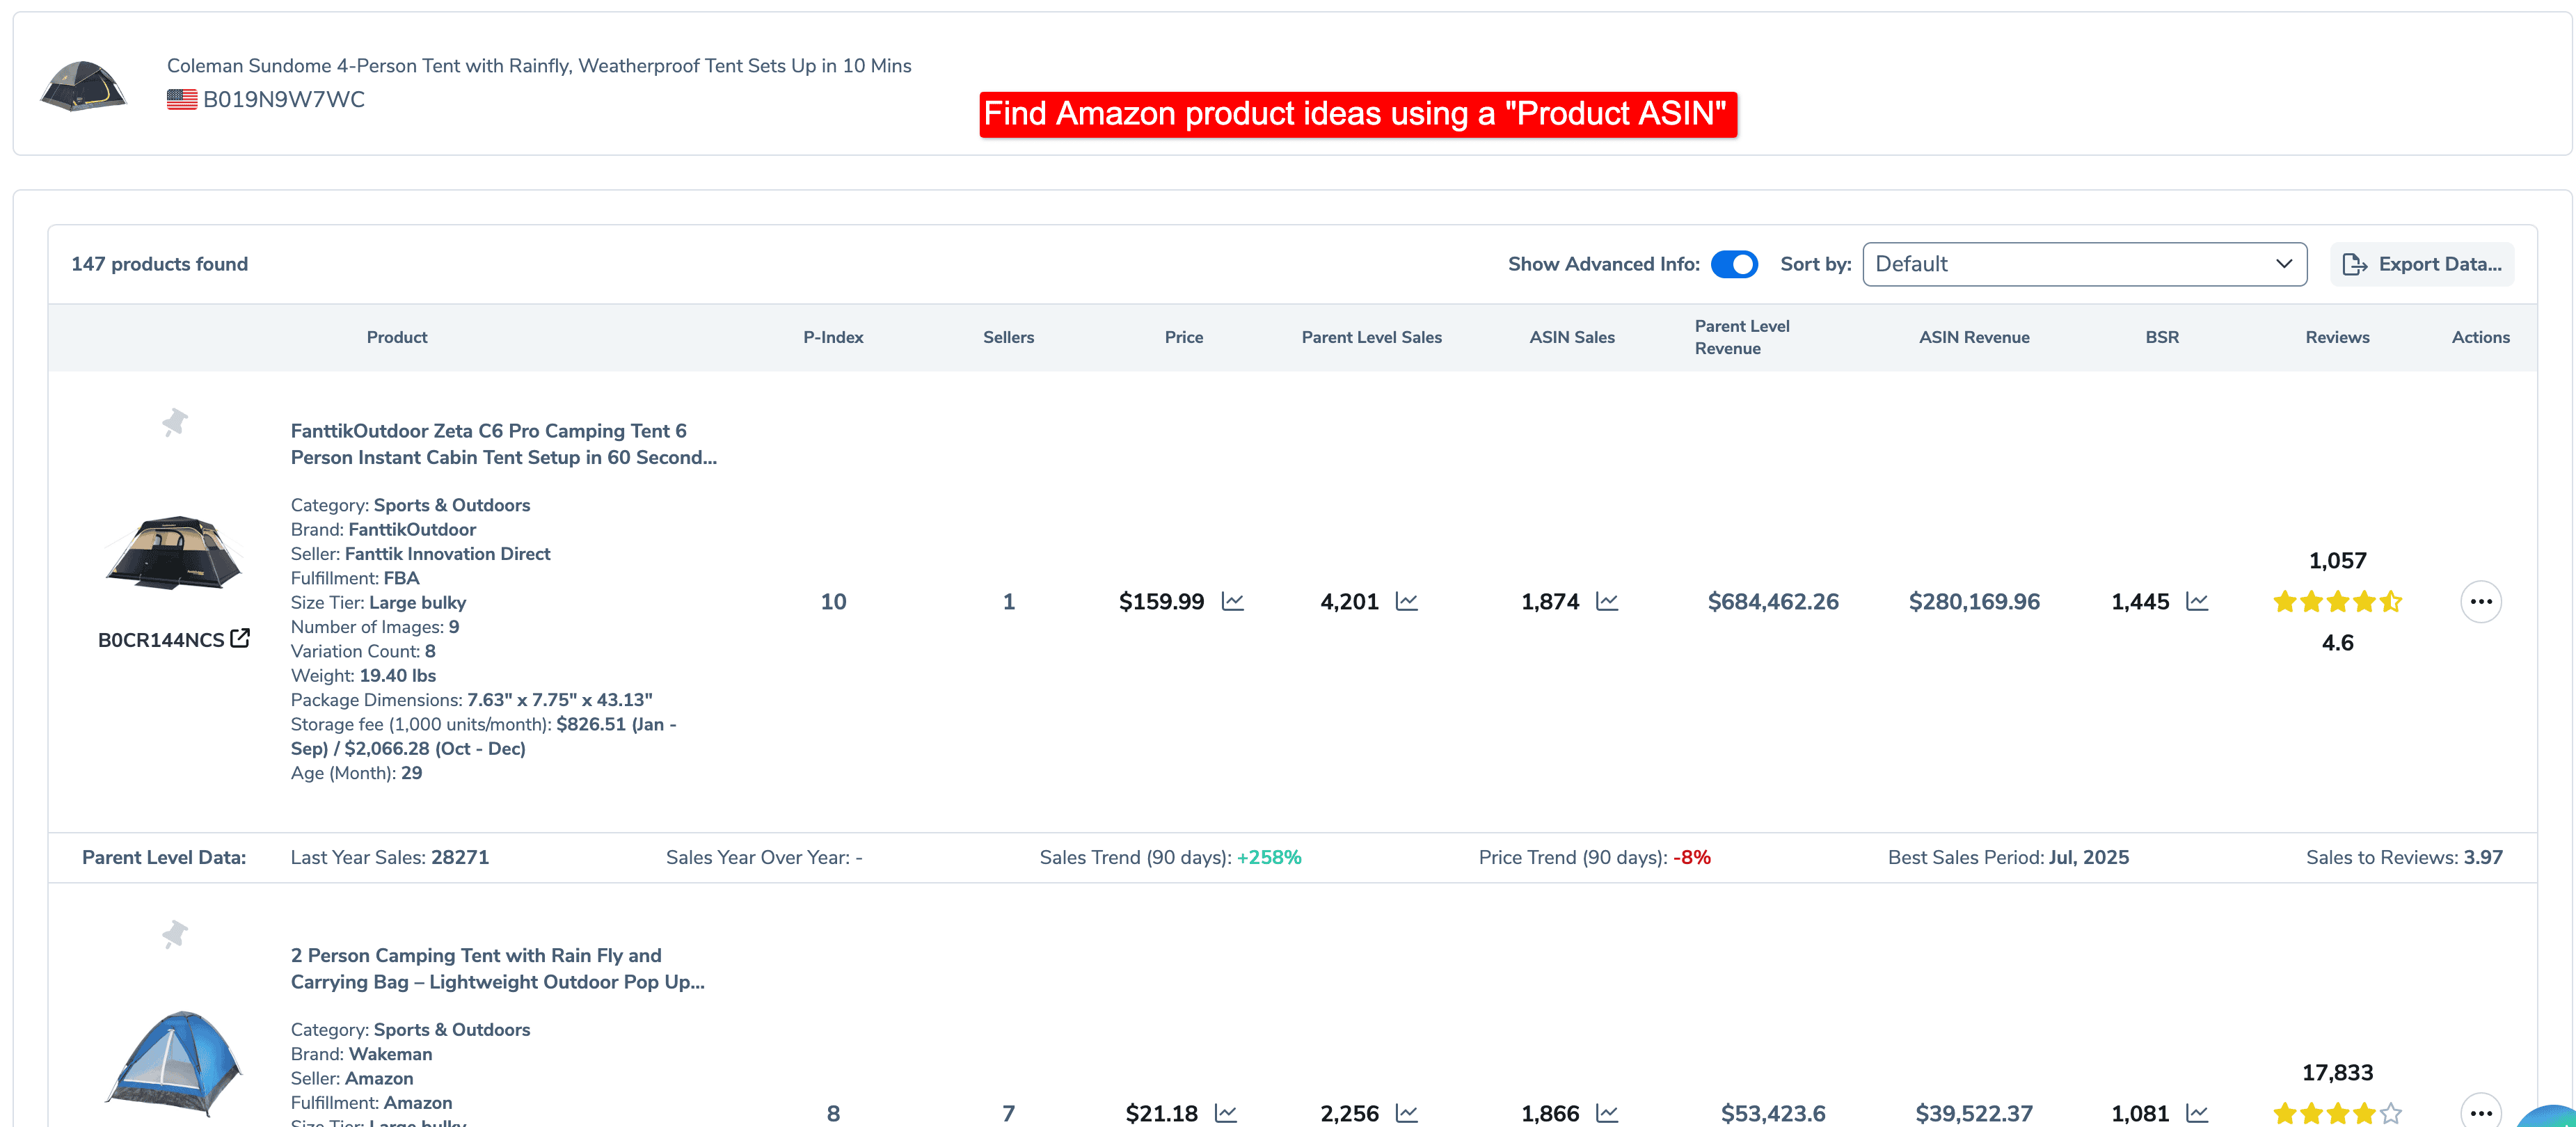Click the +258% sales trend value
This screenshot has height=1127, width=2576.
coord(1269,857)
